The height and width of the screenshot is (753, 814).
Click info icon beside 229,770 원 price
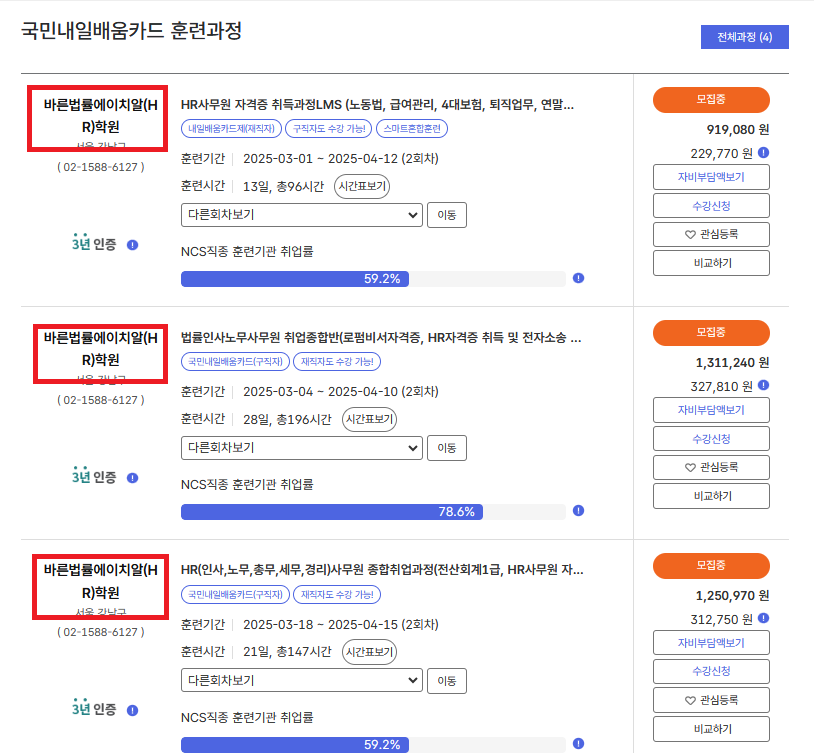[763, 153]
